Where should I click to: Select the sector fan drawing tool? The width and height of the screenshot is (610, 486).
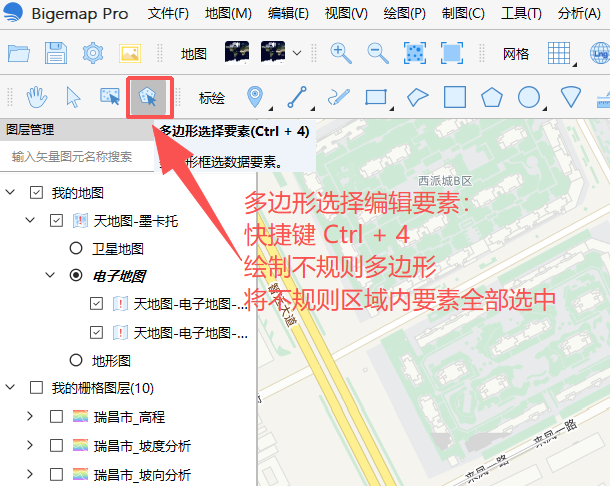tap(571, 97)
